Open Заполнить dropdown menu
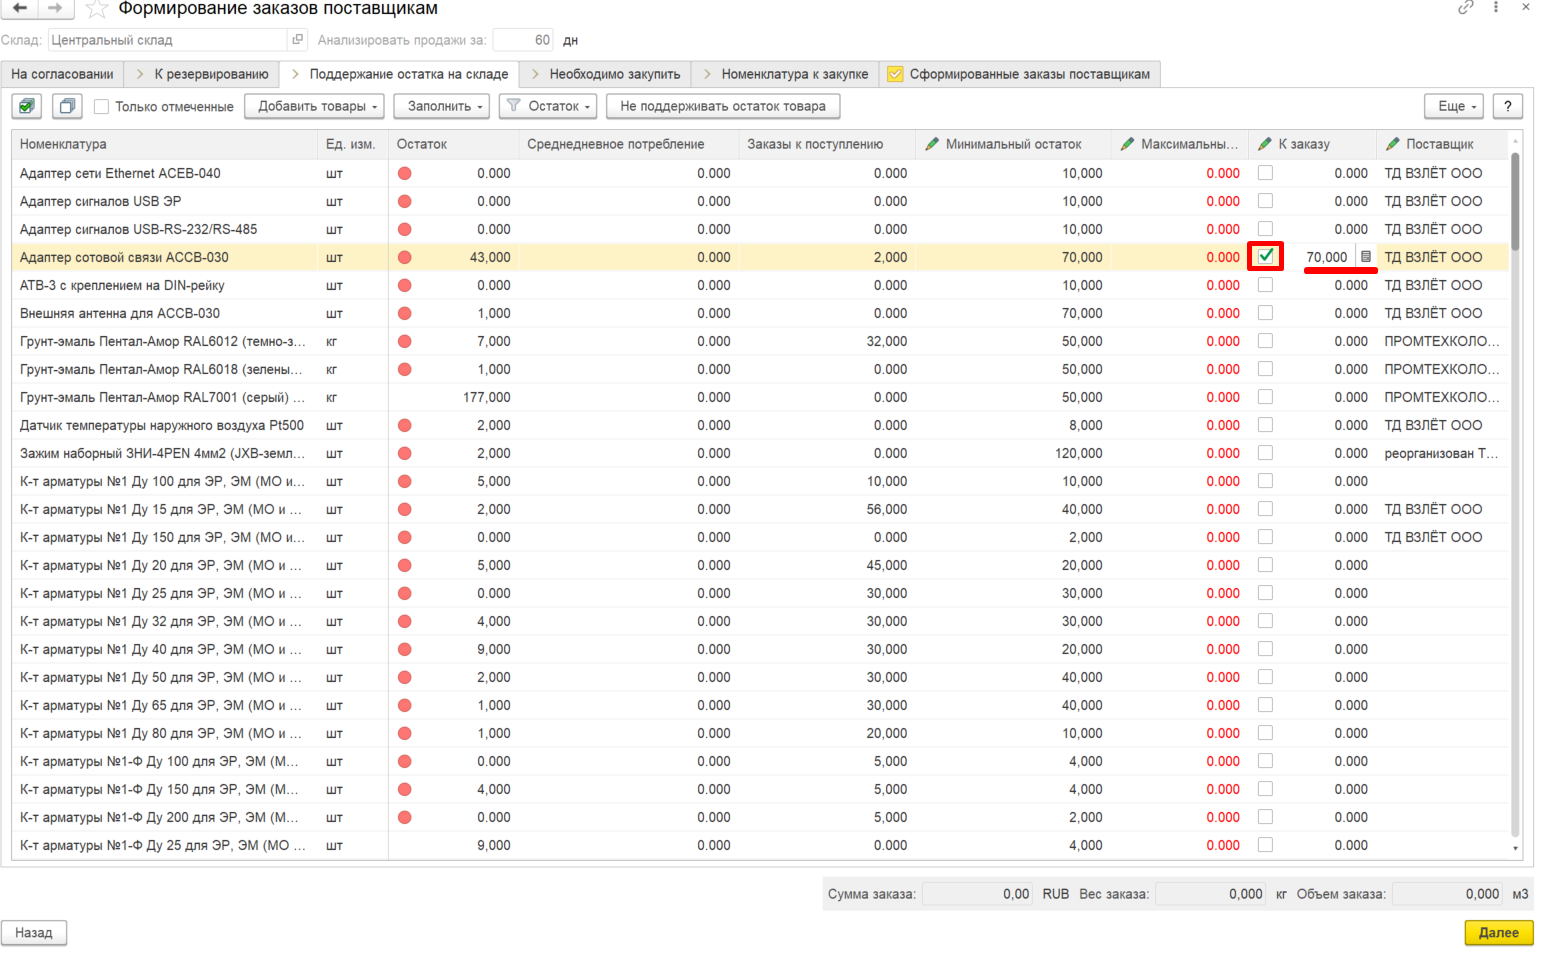The height and width of the screenshot is (954, 1545). [441, 106]
